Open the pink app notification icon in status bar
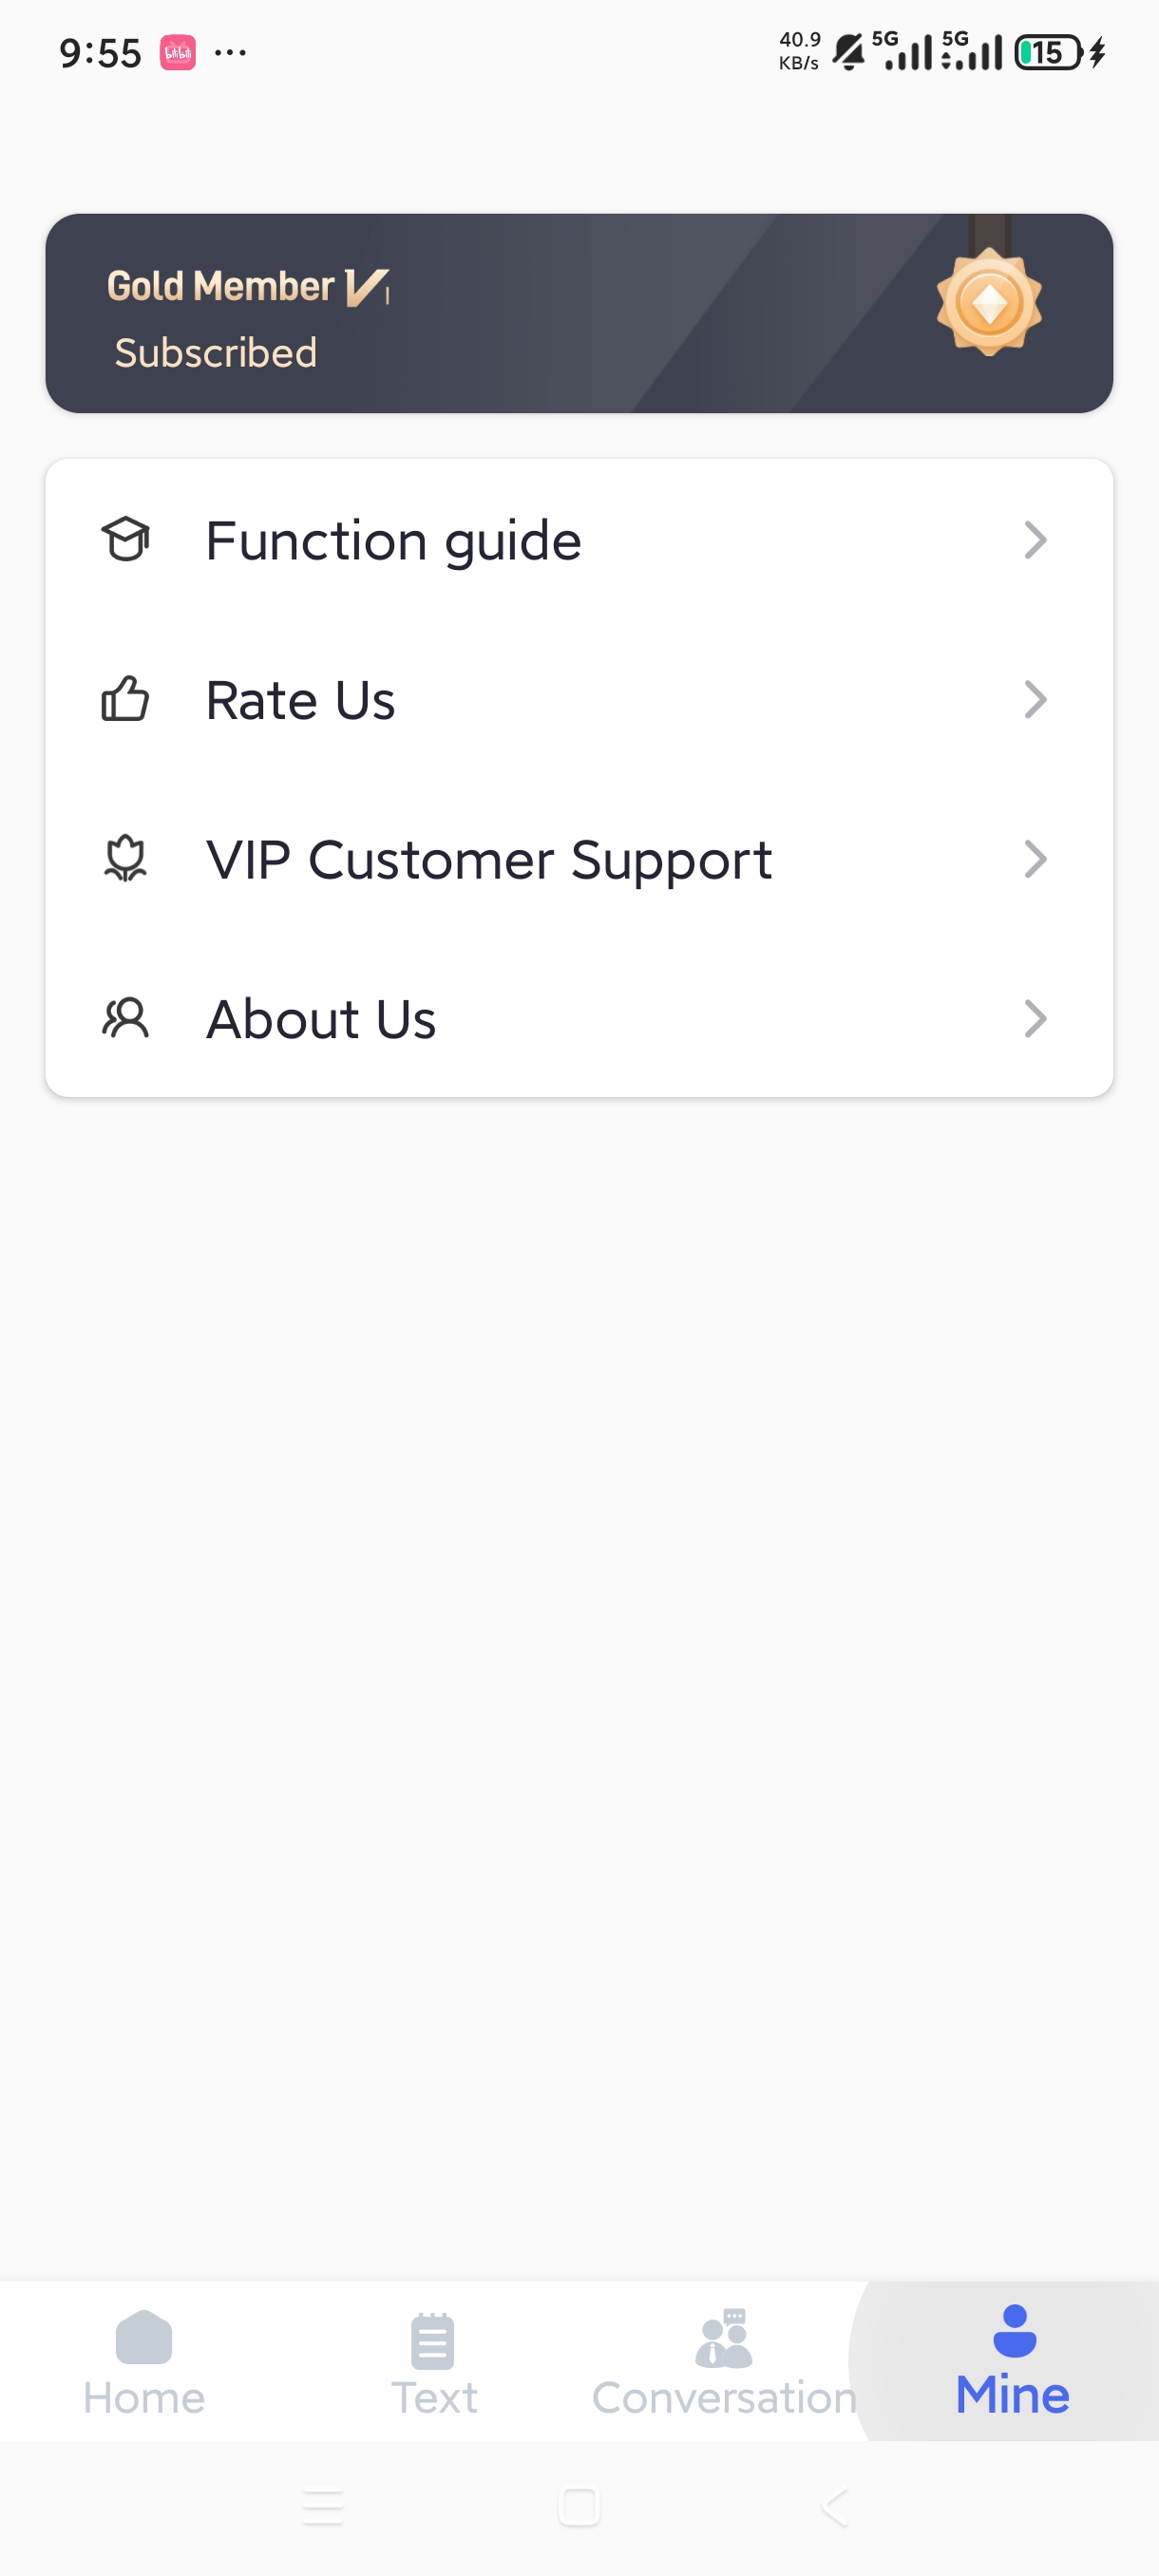 (178, 52)
